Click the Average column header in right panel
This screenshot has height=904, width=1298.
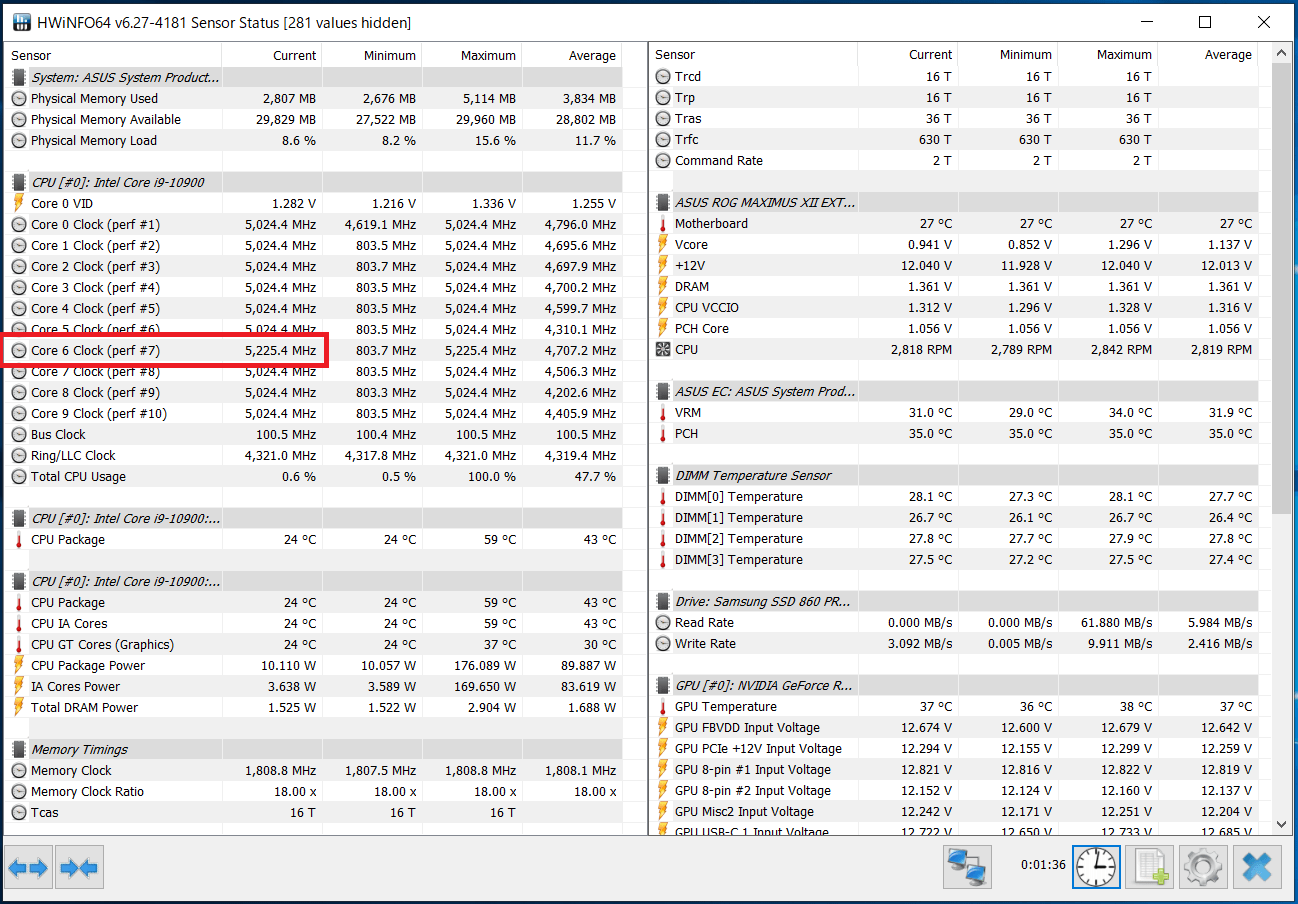pyautogui.click(x=1208, y=54)
